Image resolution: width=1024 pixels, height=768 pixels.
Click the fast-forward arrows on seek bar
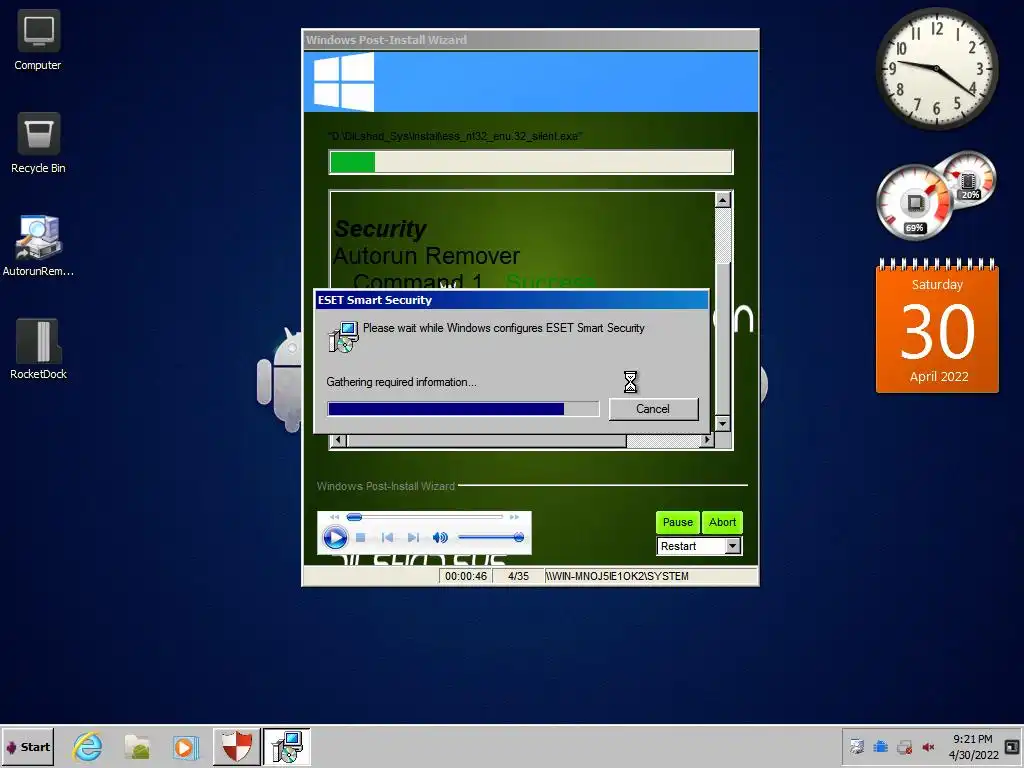(515, 517)
